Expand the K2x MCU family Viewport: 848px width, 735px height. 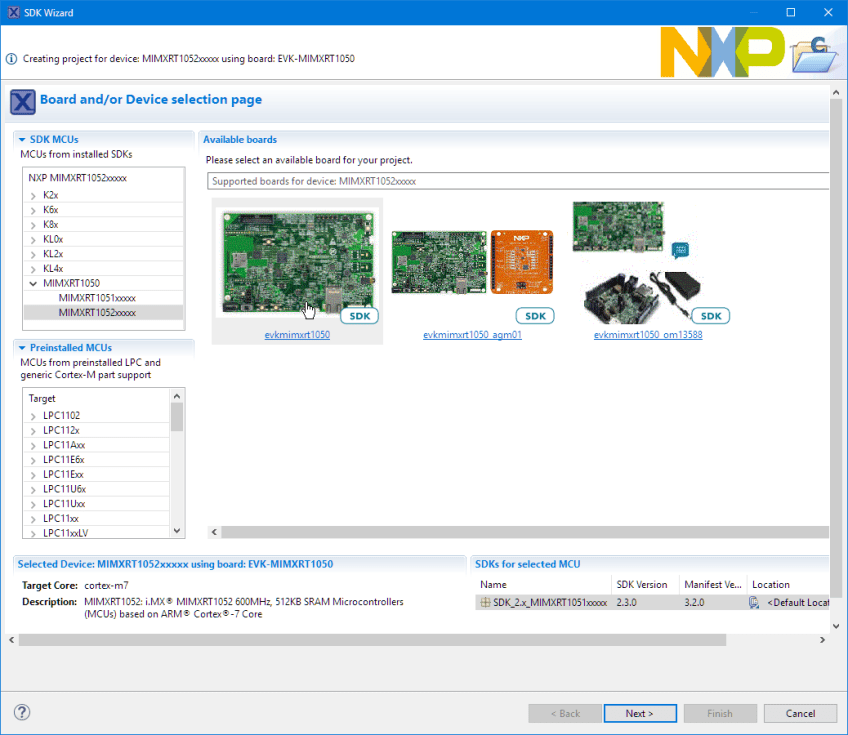point(32,195)
